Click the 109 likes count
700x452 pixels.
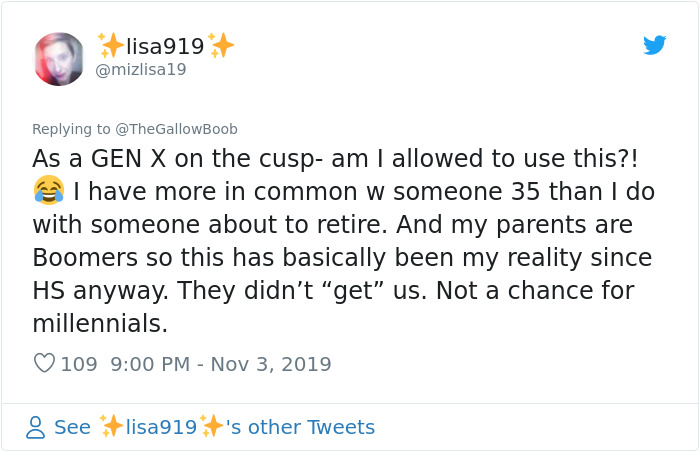click(x=79, y=364)
